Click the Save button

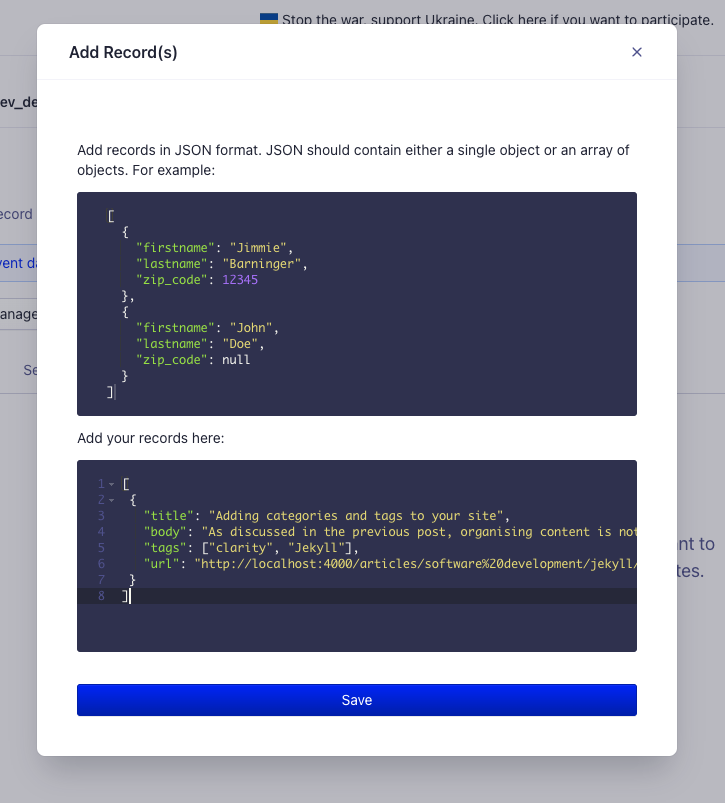[x=357, y=700]
